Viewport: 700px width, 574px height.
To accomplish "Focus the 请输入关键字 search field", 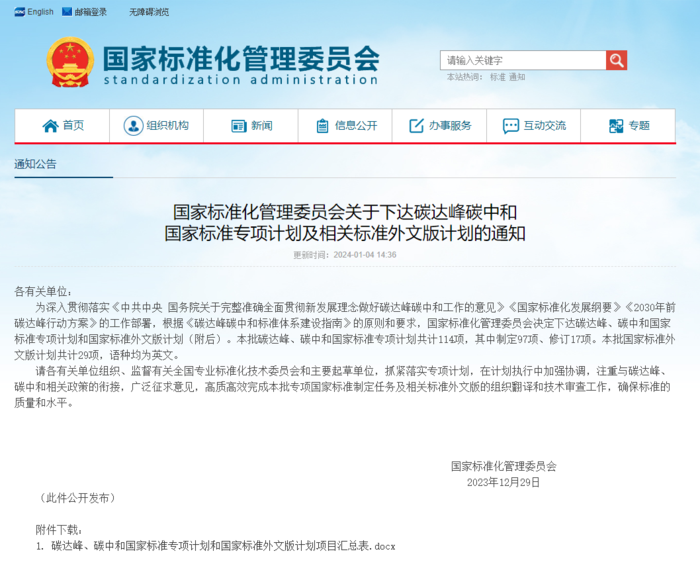I will click(522, 60).
